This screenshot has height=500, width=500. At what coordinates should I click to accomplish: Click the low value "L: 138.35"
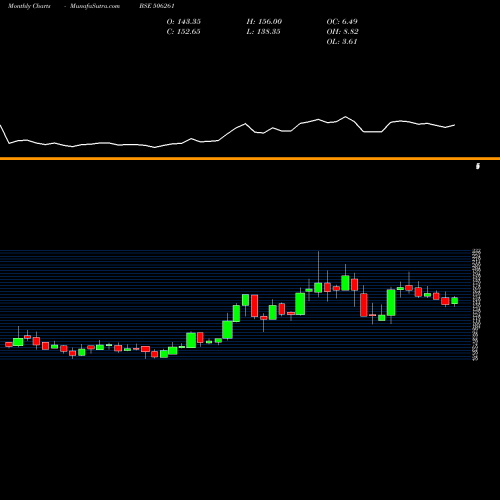coord(263,32)
